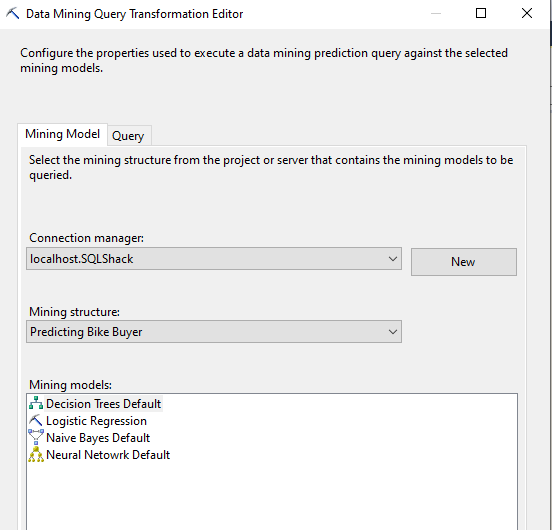Click the title bar pickaxe icon
This screenshot has width=552, height=530.
click(13, 13)
